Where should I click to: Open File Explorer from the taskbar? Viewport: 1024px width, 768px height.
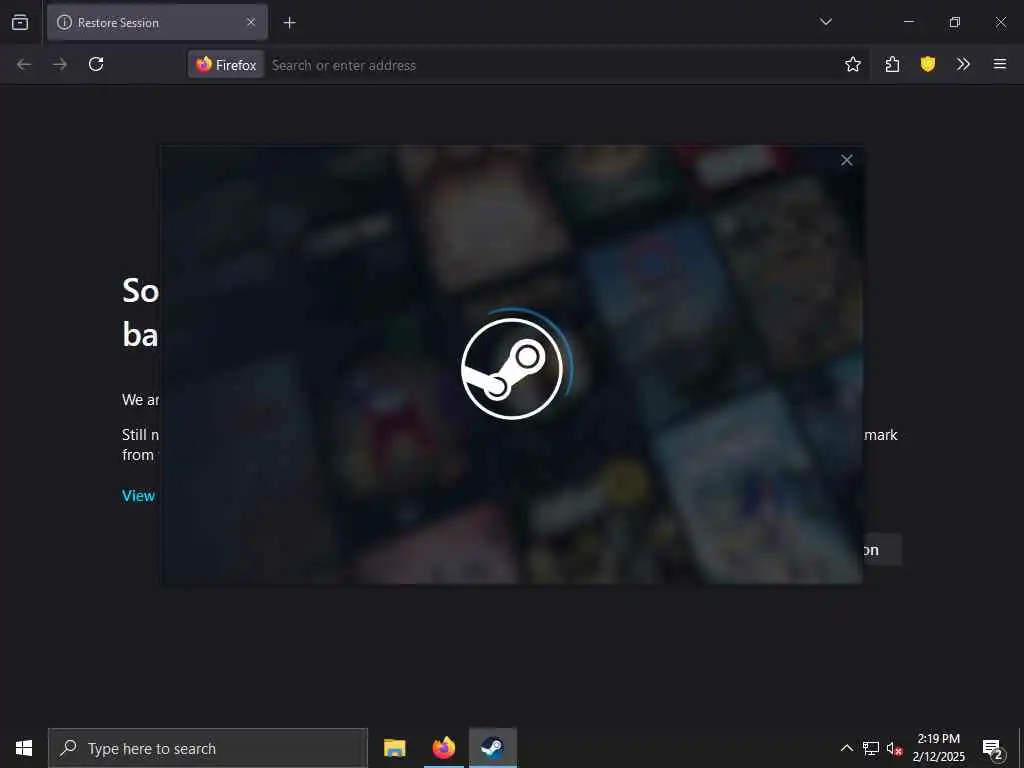click(394, 748)
